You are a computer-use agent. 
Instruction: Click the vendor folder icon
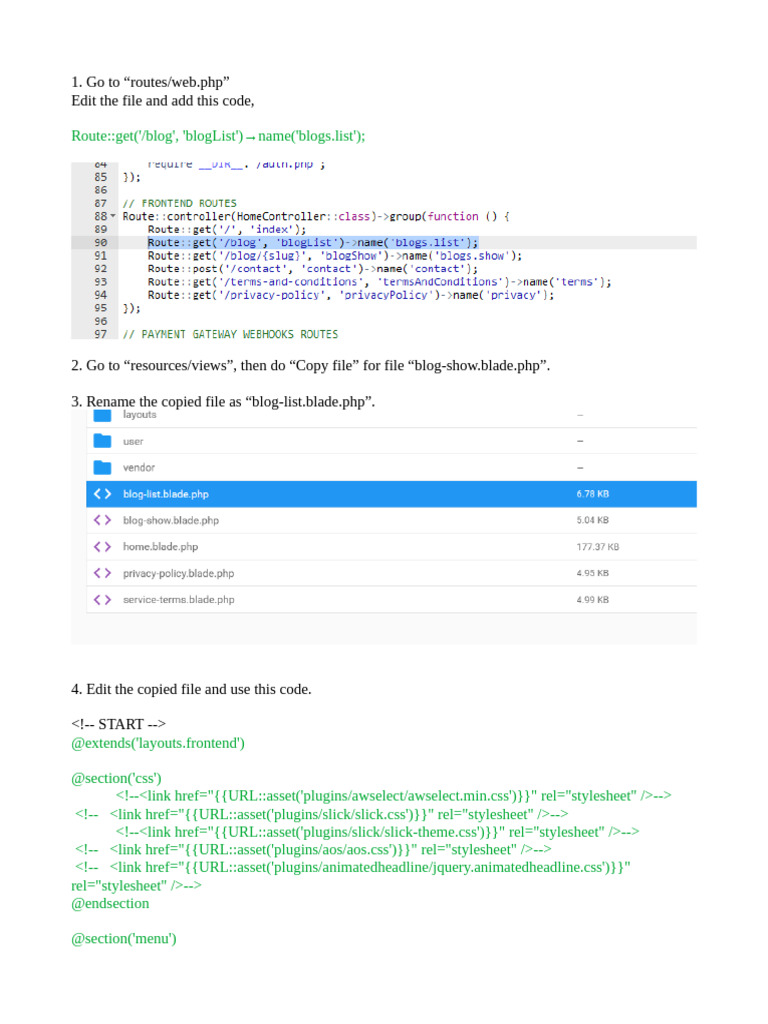[103, 468]
